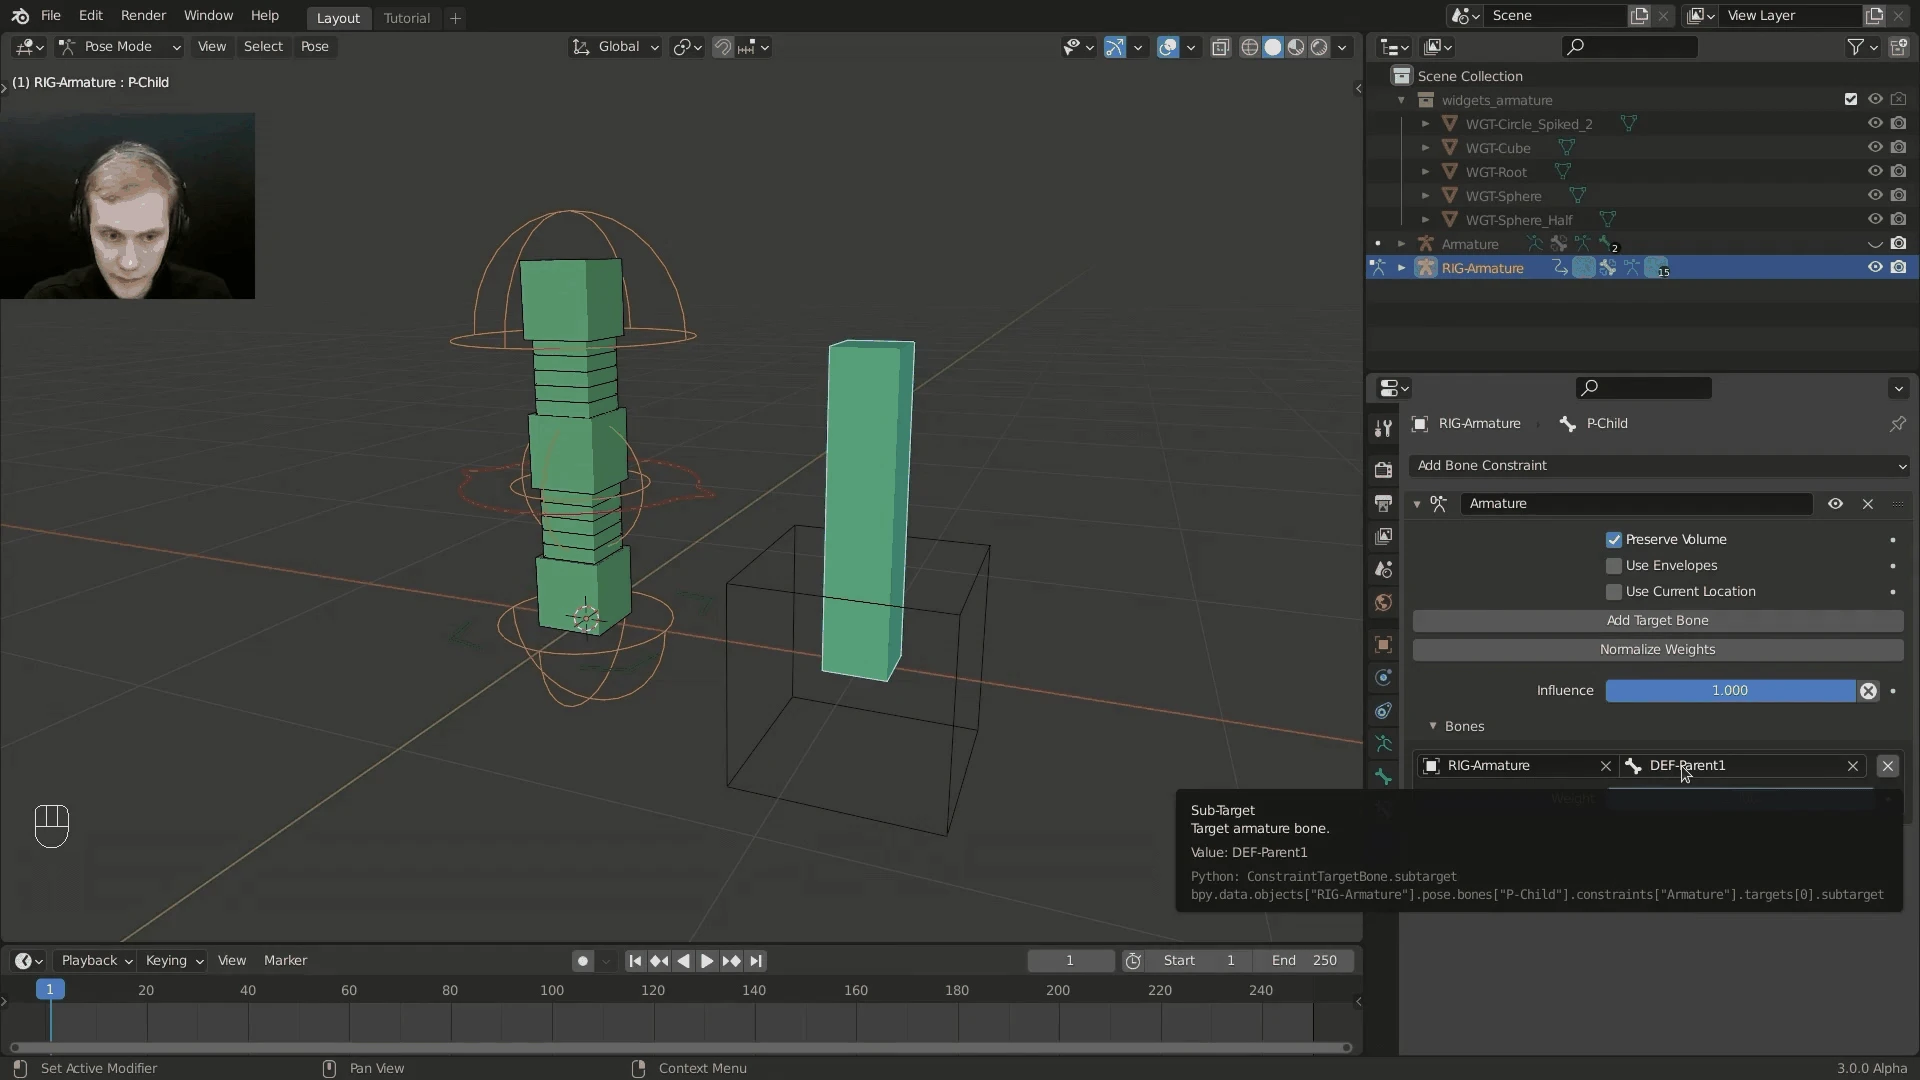The height and width of the screenshot is (1080, 1920).
Task: Click the End frame field
Action: 1305,961
